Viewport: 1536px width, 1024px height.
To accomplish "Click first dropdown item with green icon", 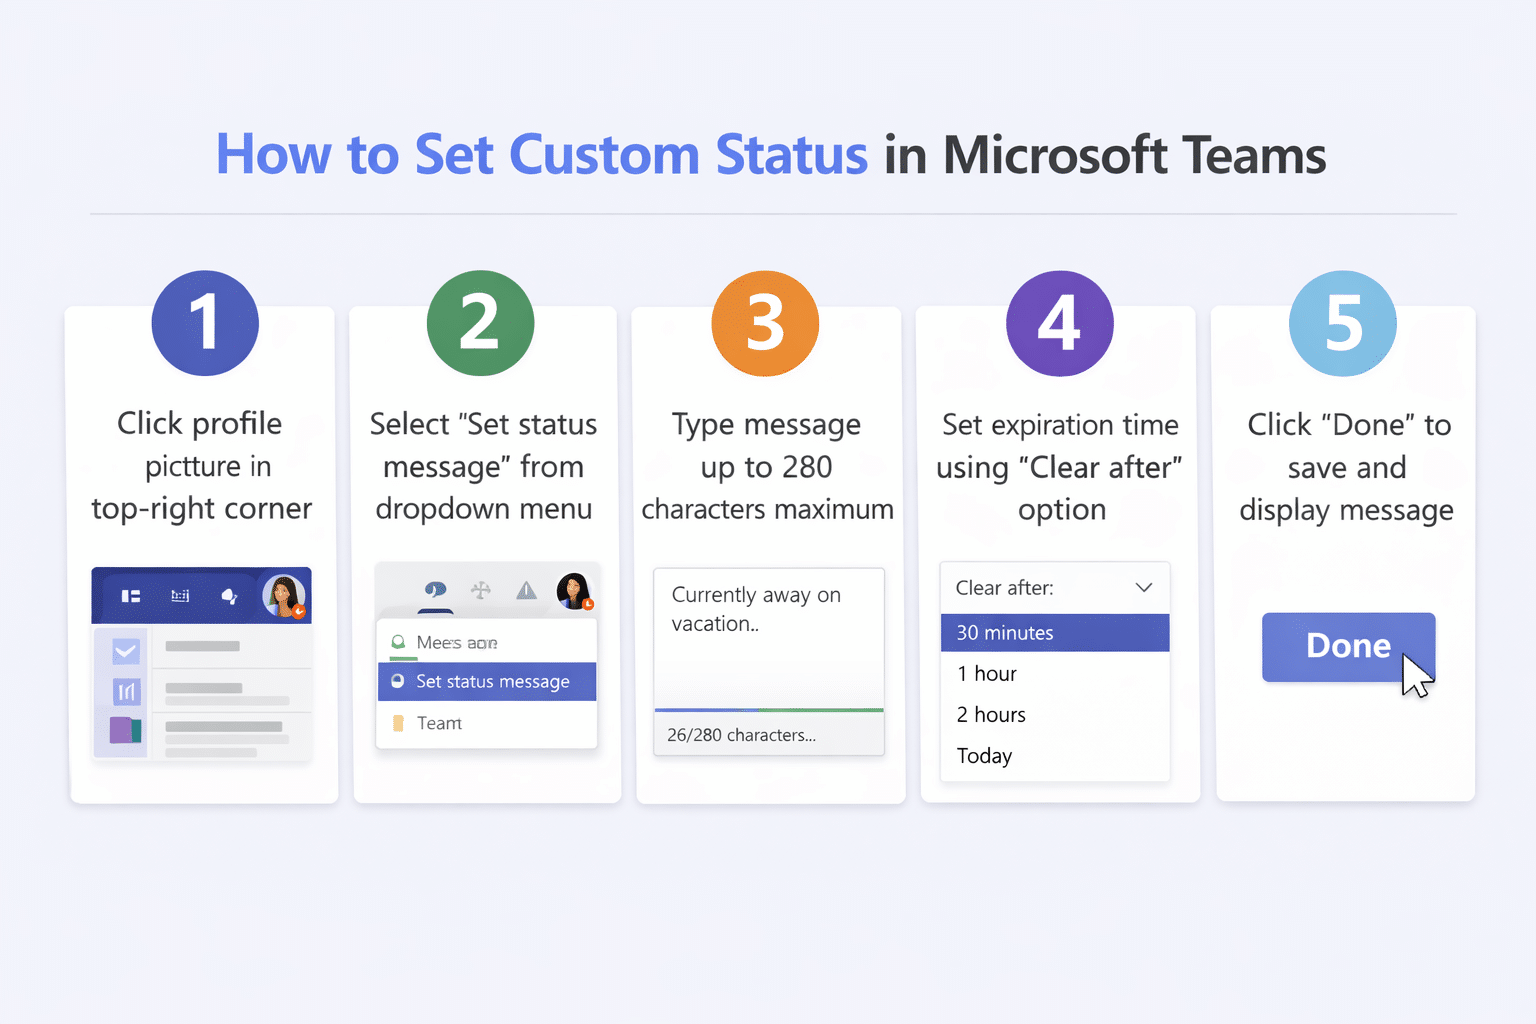I will [456, 642].
